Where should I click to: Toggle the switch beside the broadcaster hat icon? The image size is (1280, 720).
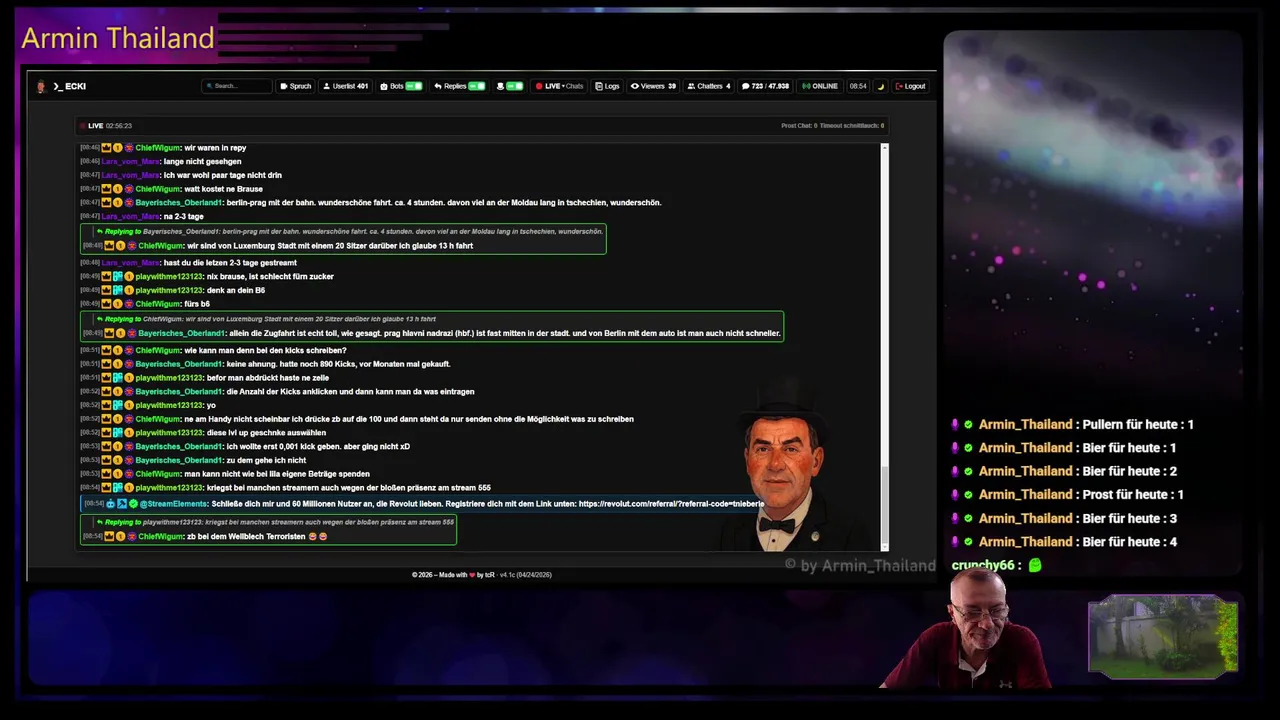(x=515, y=86)
